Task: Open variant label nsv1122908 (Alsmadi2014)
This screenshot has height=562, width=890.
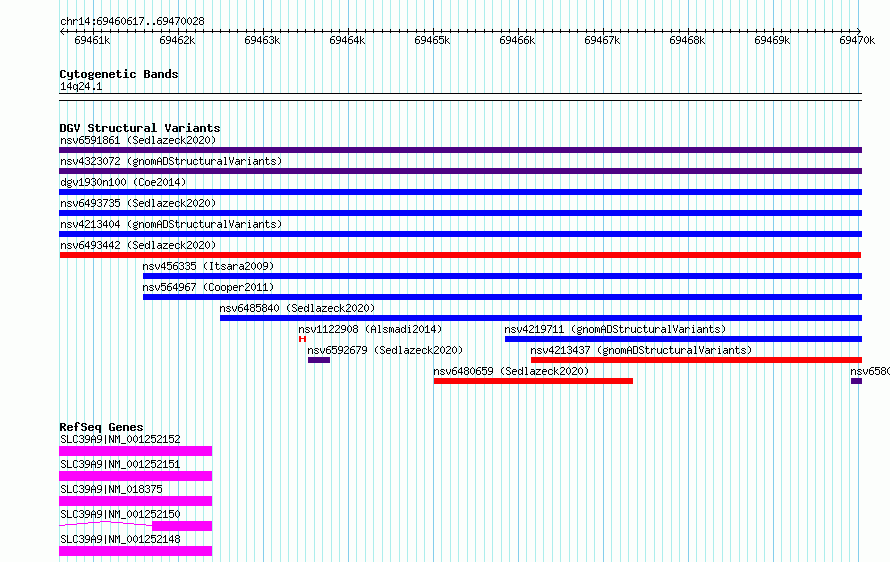Action: point(370,329)
